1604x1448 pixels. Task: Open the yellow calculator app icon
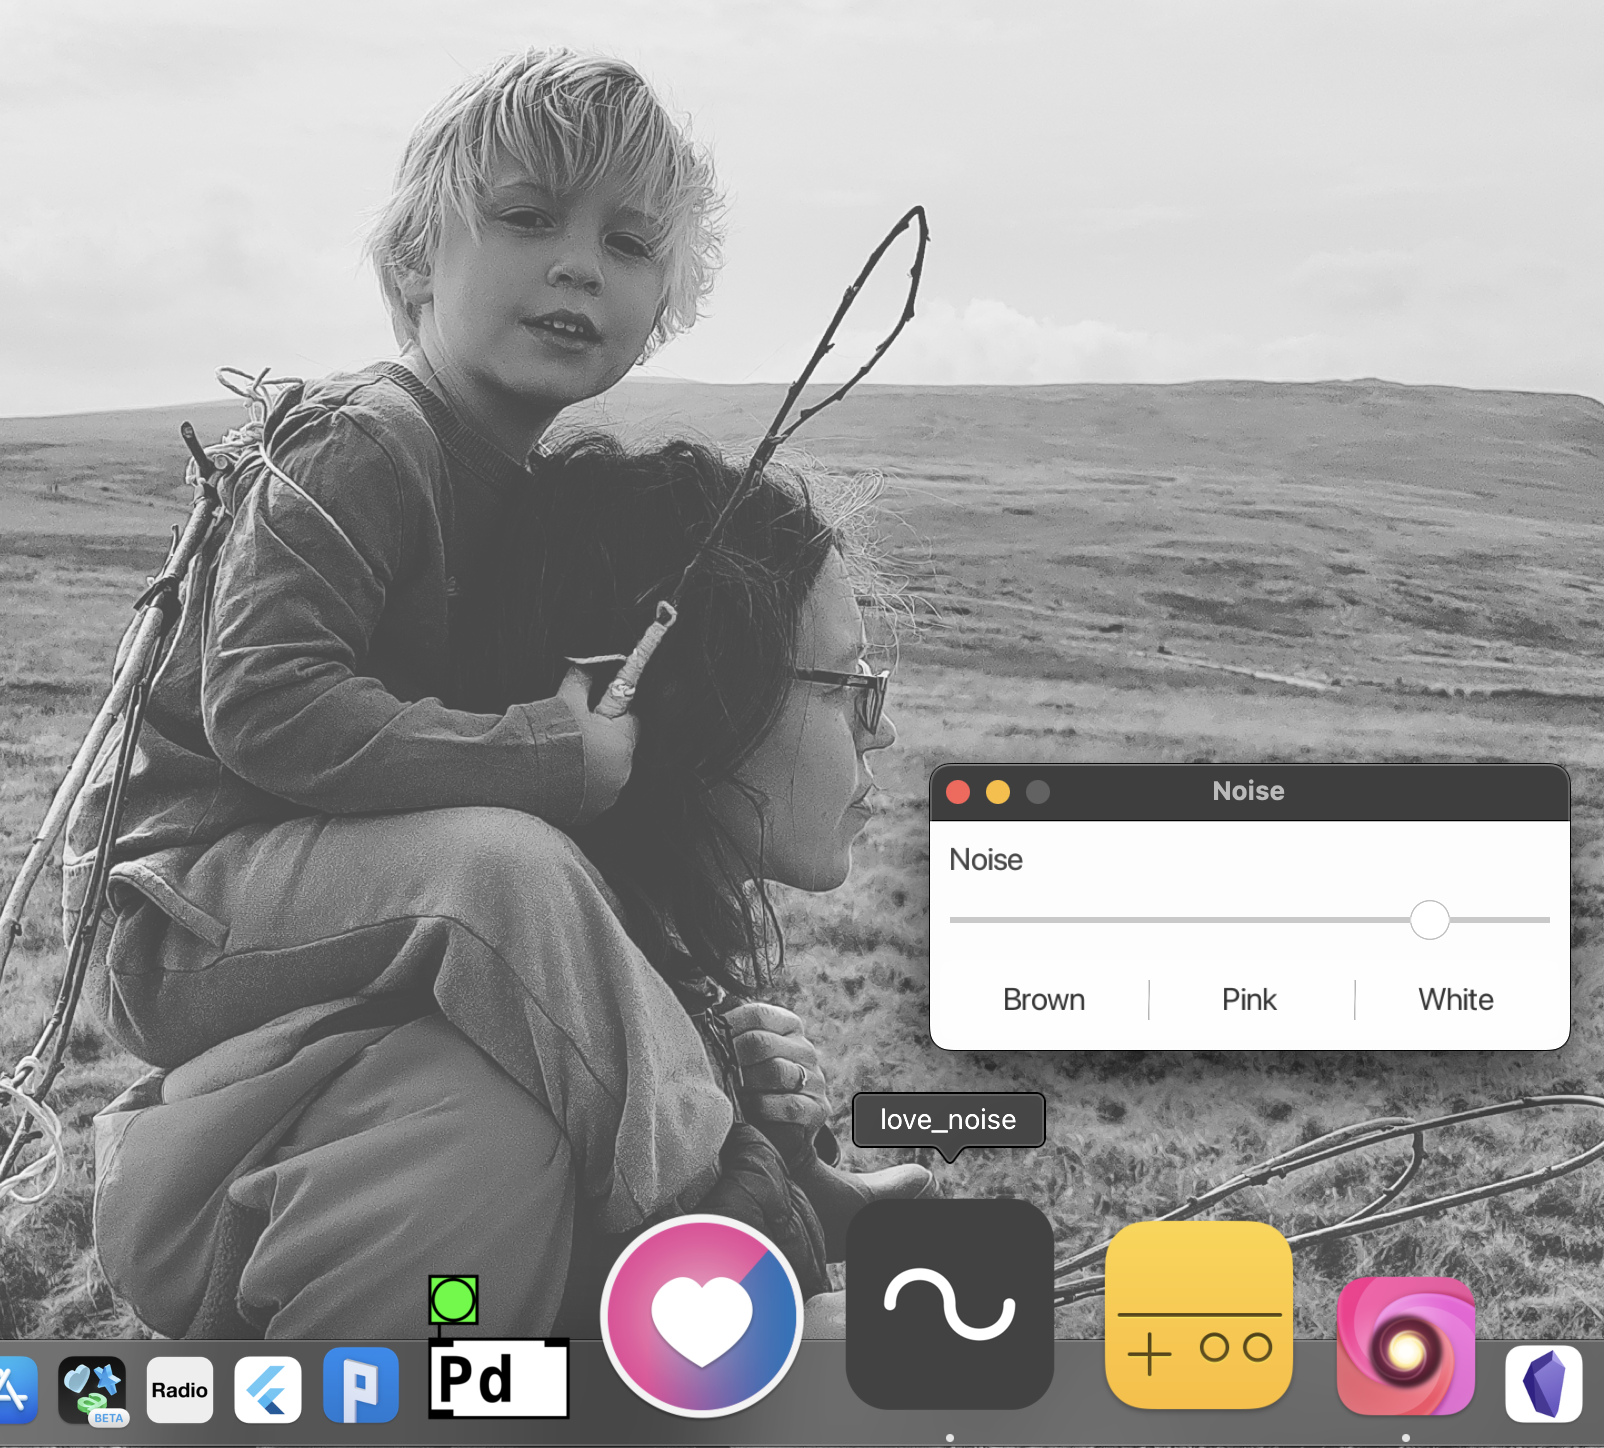(1198, 1315)
